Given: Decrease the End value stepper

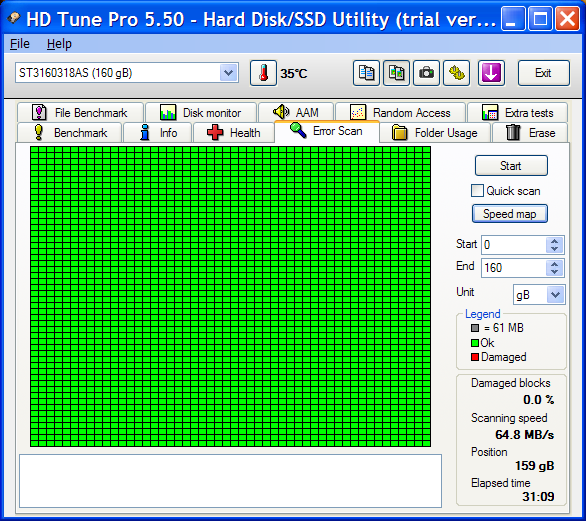Looking at the screenshot, I should [x=555, y=272].
